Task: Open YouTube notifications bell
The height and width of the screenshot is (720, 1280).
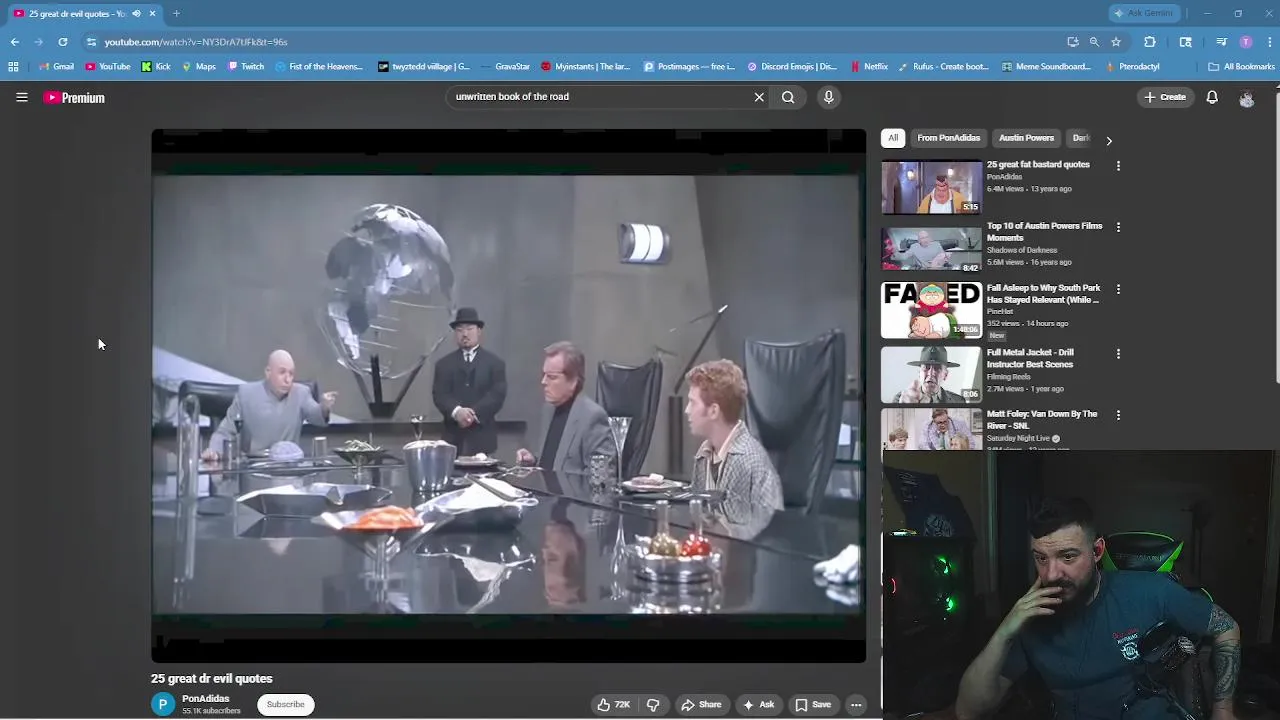Action: (x=1212, y=97)
